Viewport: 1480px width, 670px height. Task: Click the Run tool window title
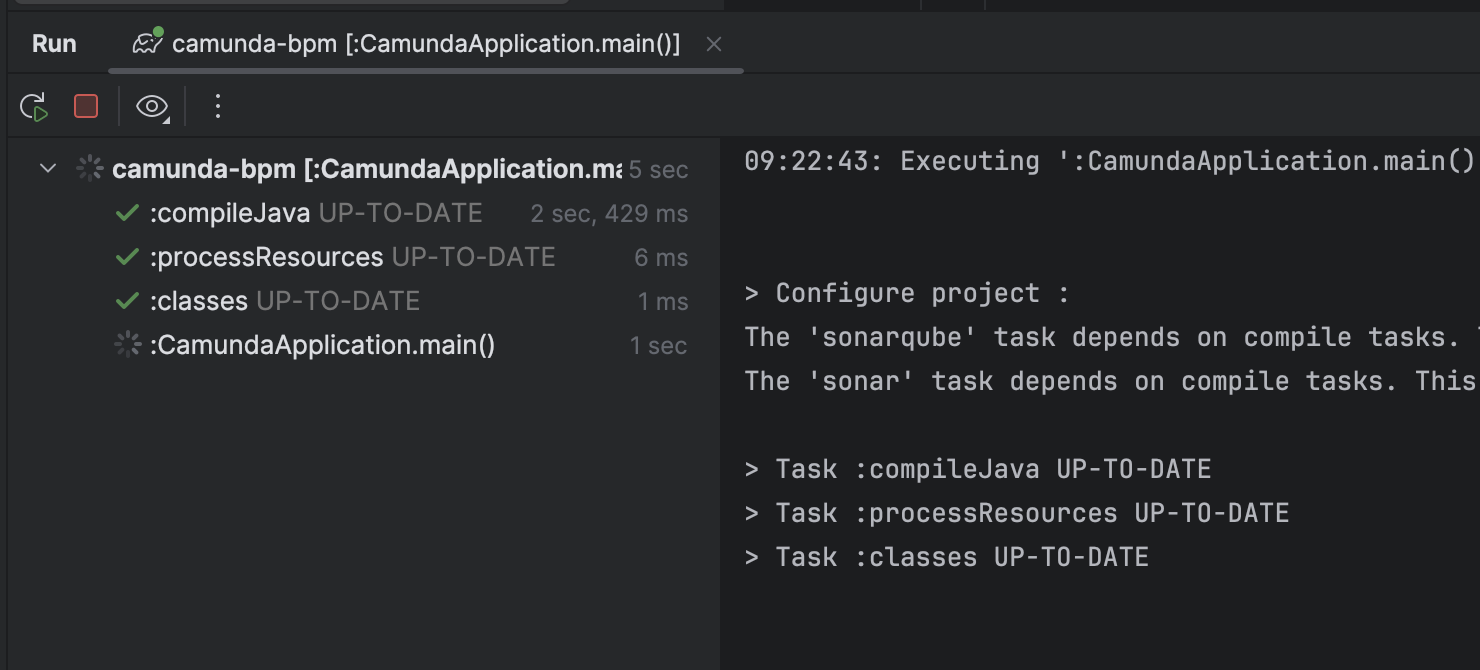[54, 44]
